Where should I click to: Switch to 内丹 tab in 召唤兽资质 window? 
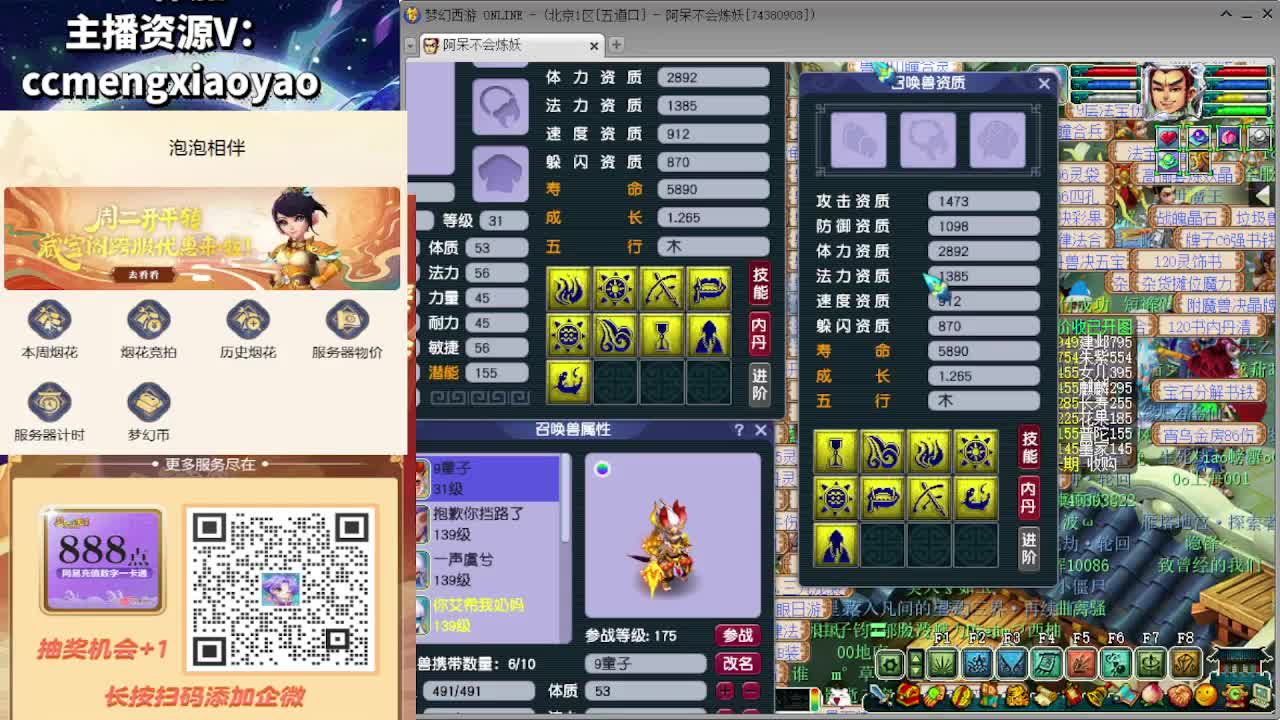coord(1029,497)
